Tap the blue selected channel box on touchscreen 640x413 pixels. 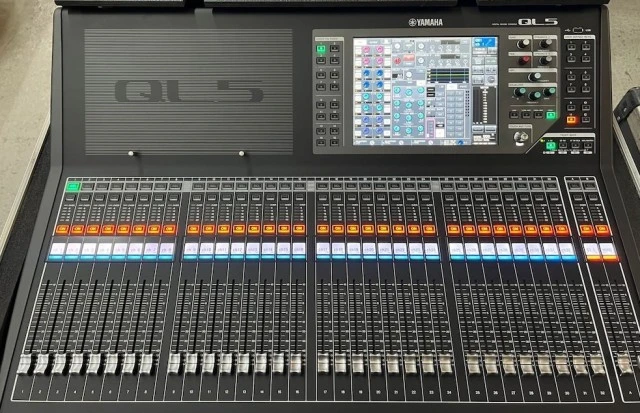(x=485, y=42)
